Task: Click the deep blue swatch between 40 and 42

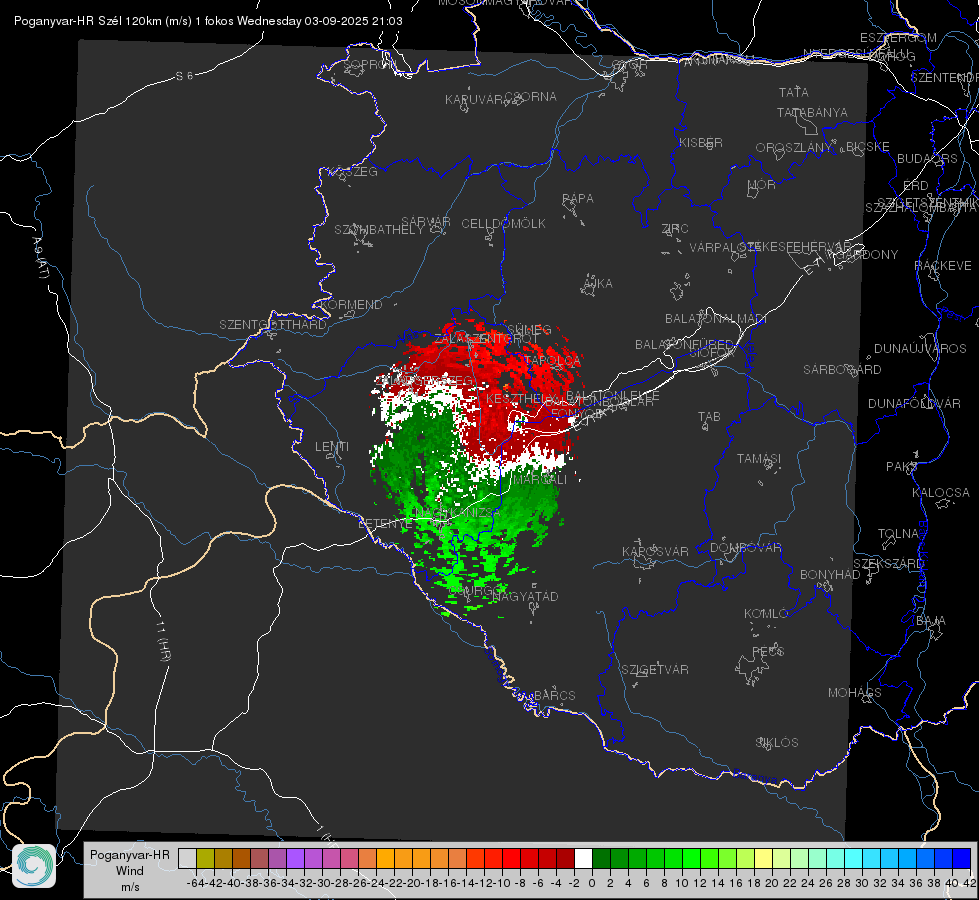Action: coord(962,858)
